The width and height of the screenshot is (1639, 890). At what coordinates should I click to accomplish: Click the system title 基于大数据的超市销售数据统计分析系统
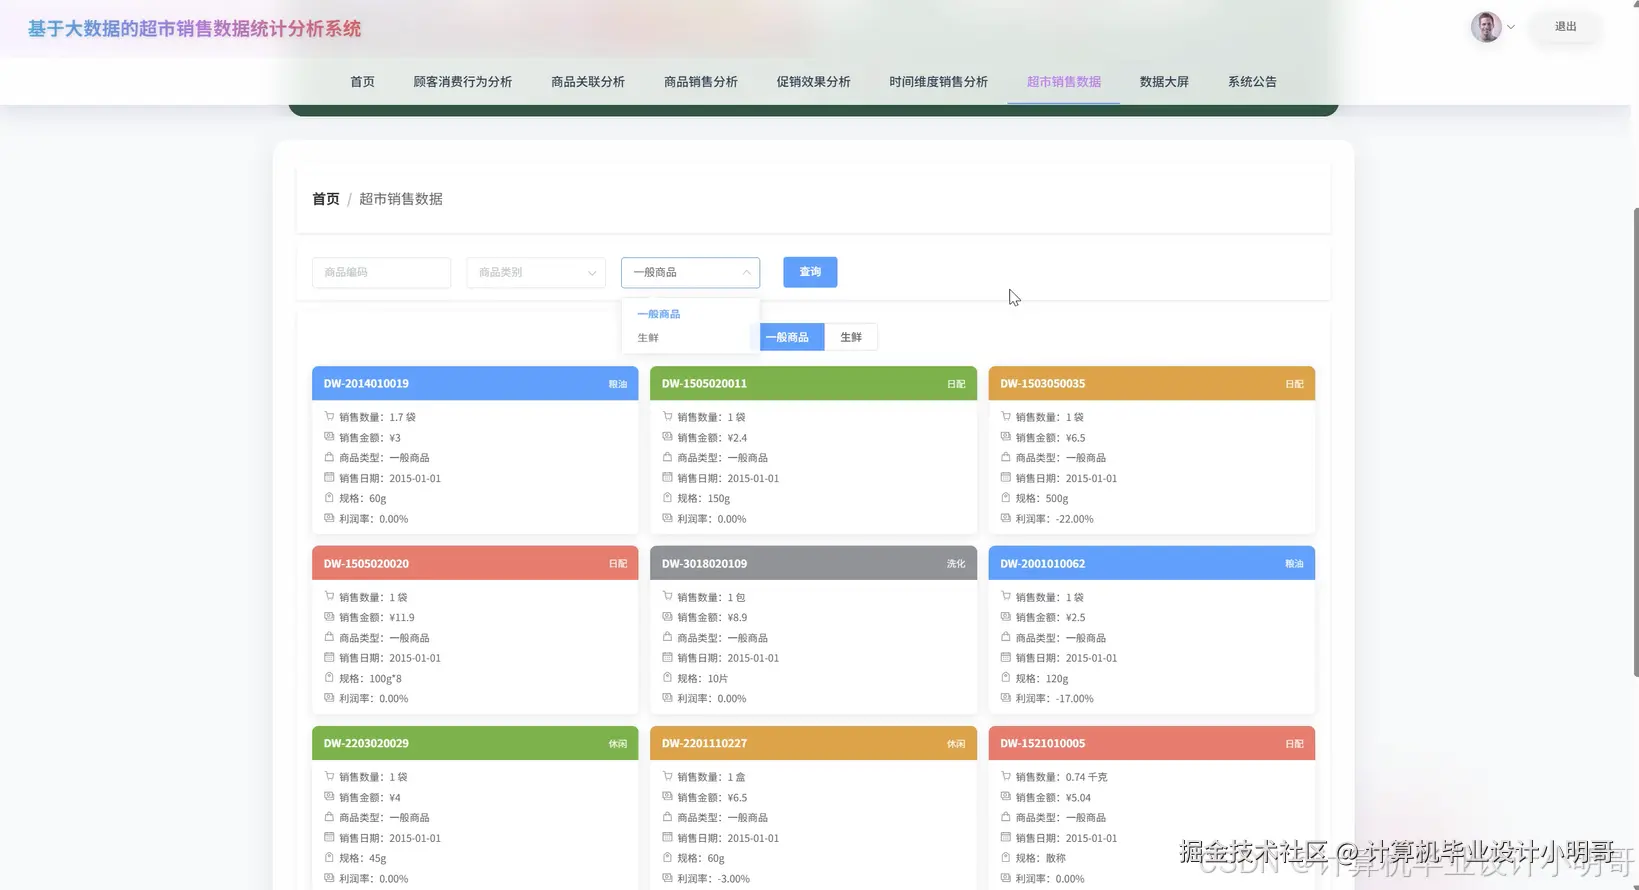pyautogui.click(x=194, y=29)
